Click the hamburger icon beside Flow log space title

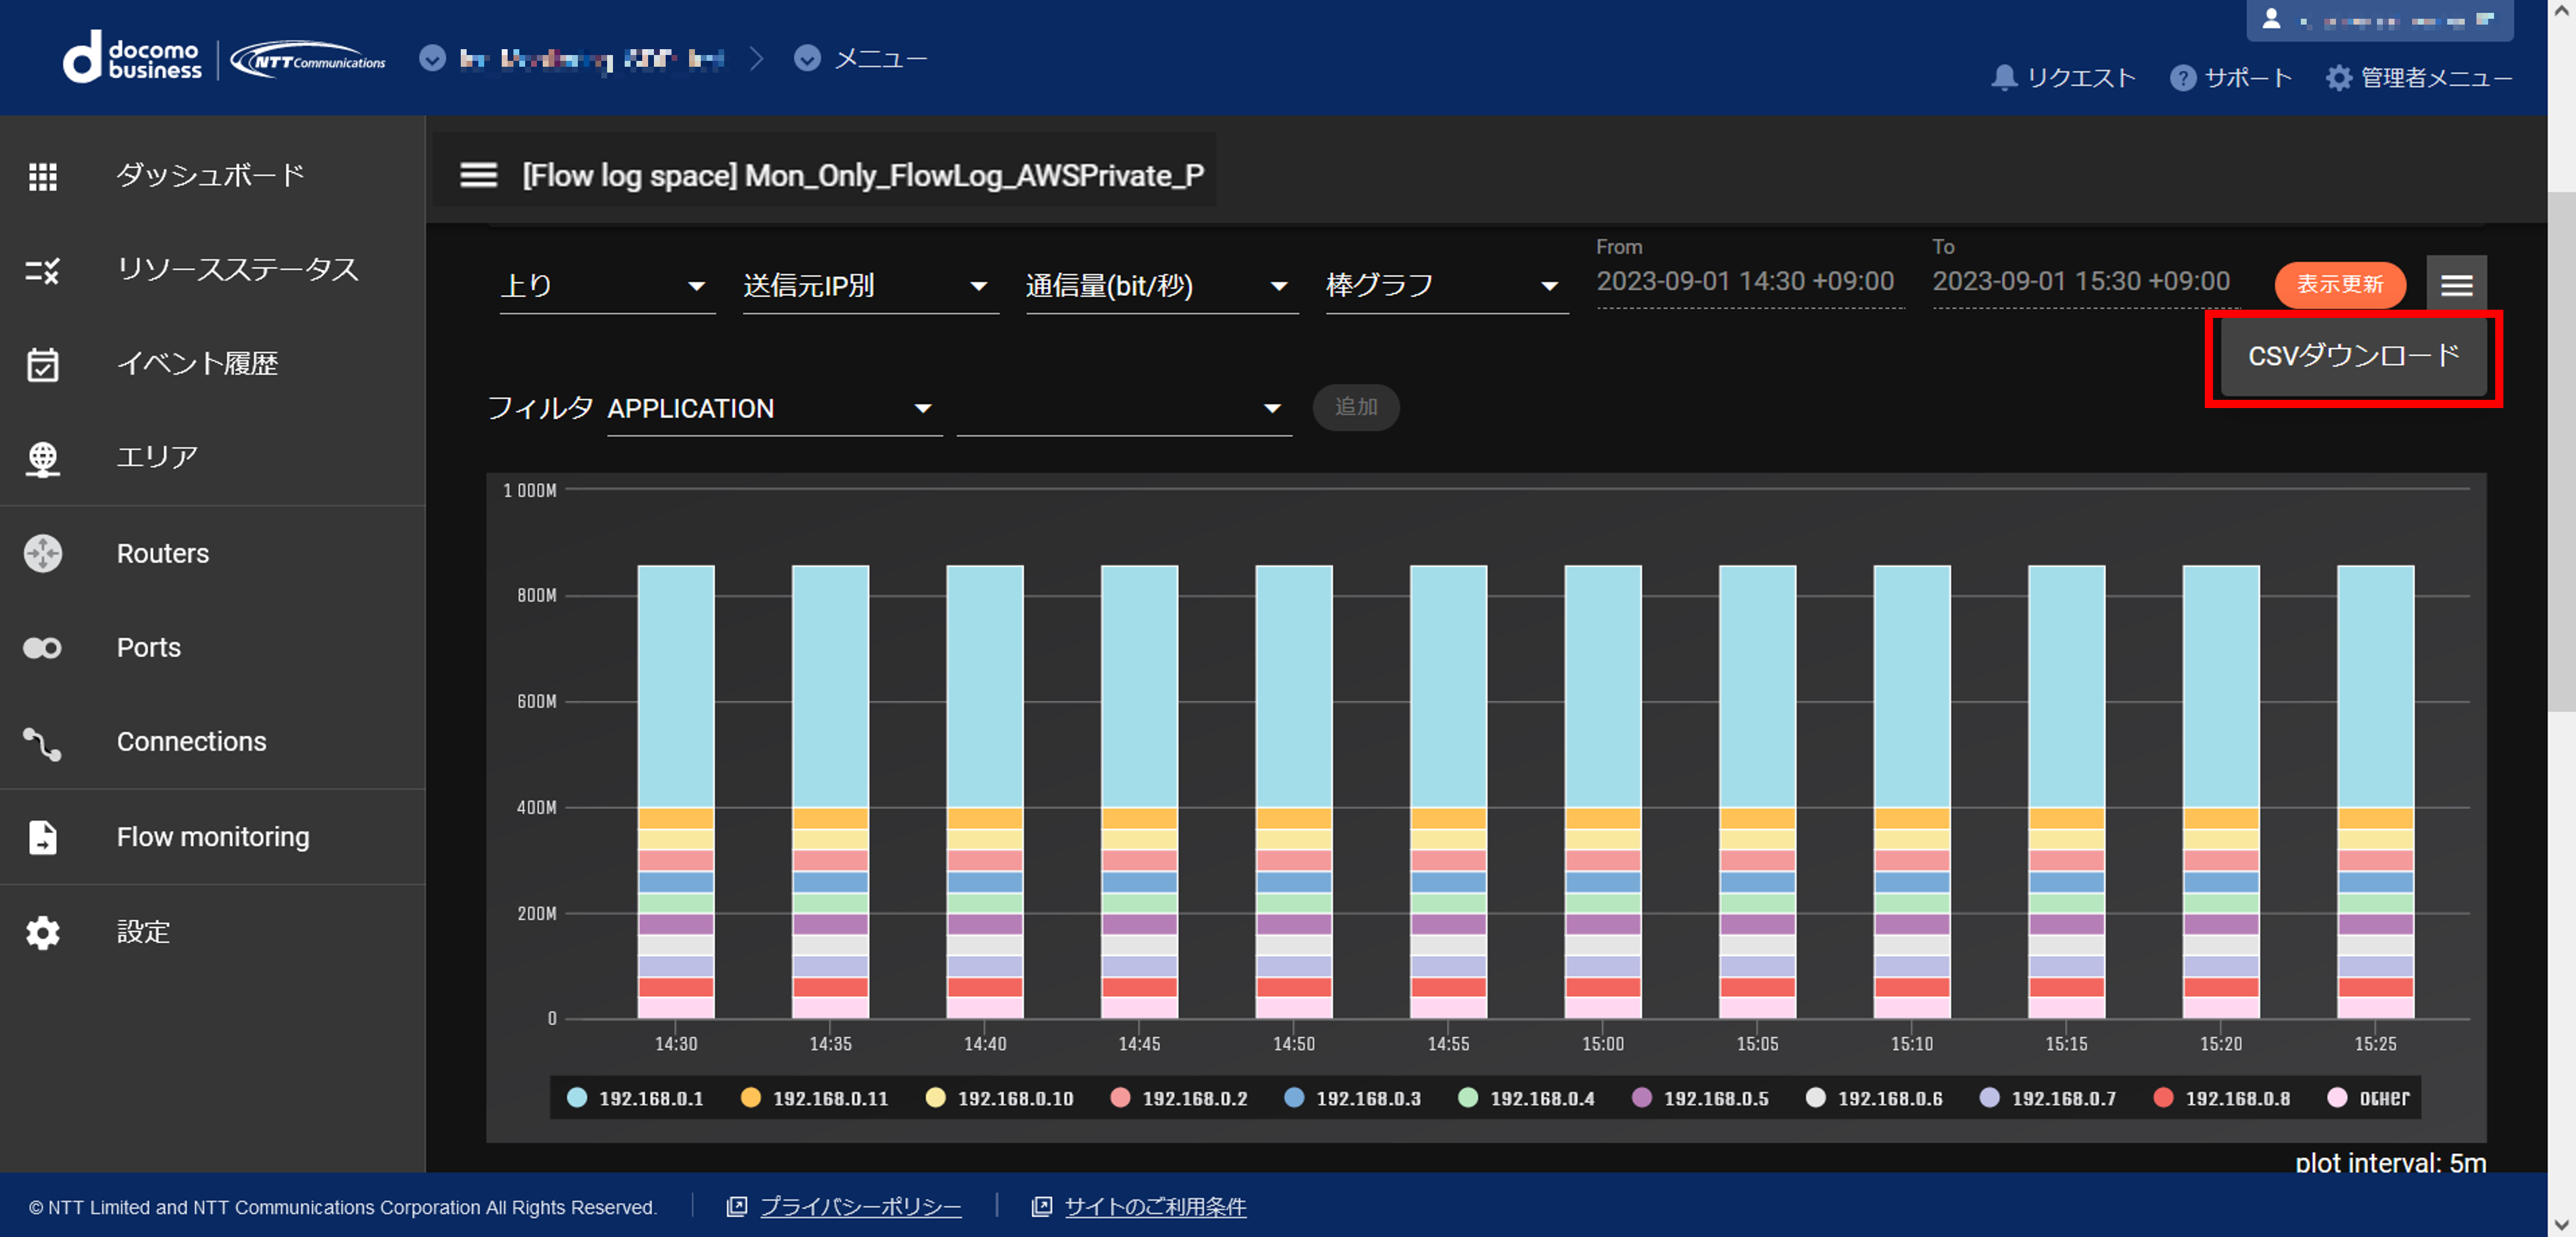point(478,175)
